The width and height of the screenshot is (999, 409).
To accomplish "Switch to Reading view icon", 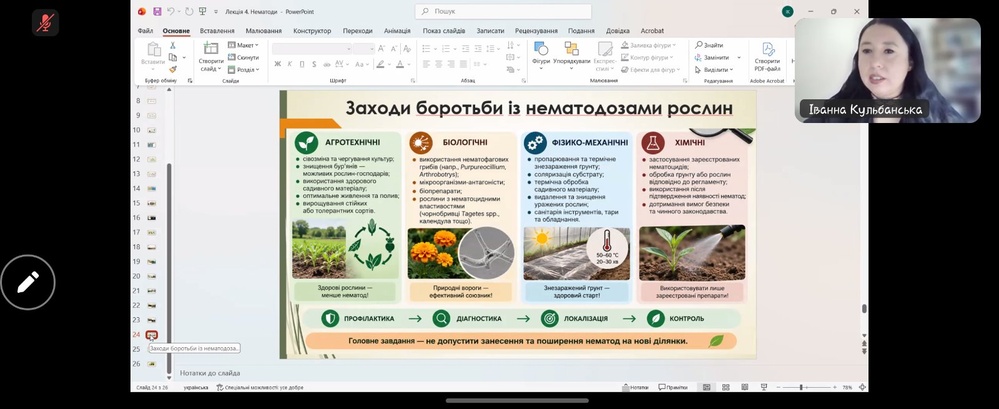I will tap(745, 387).
